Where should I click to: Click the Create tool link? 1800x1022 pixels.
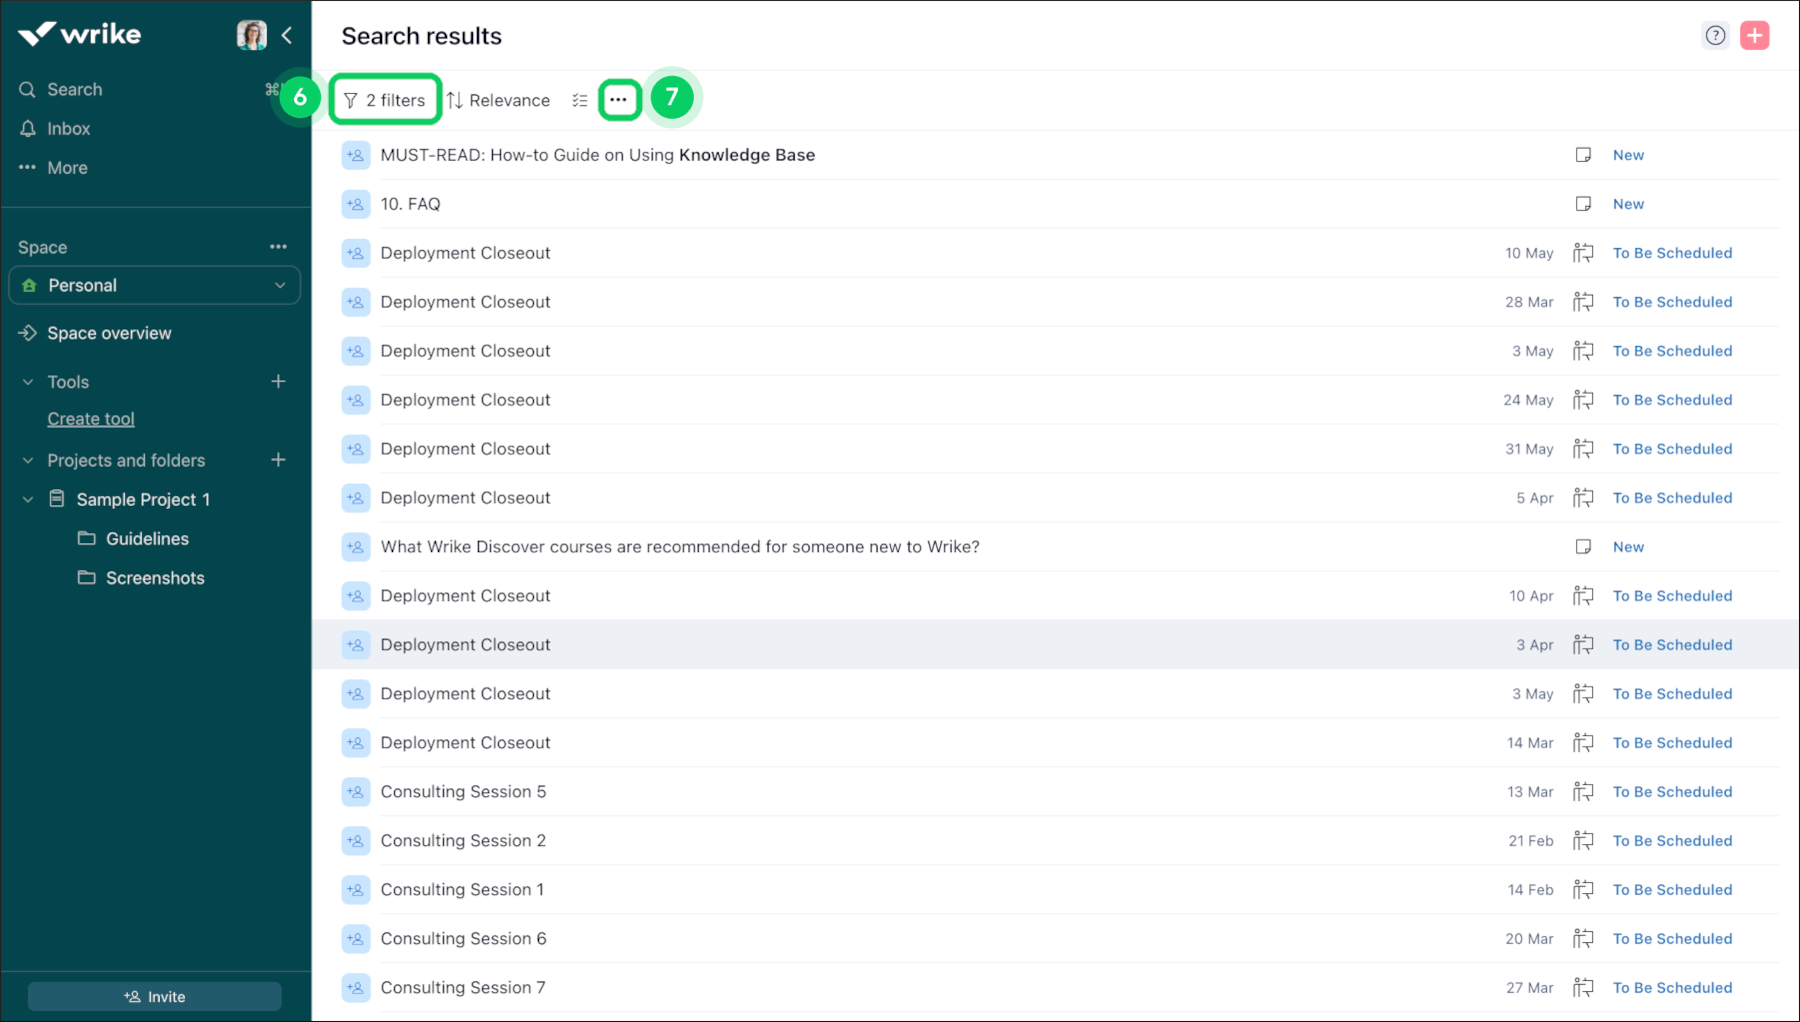click(x=91, y=418)
